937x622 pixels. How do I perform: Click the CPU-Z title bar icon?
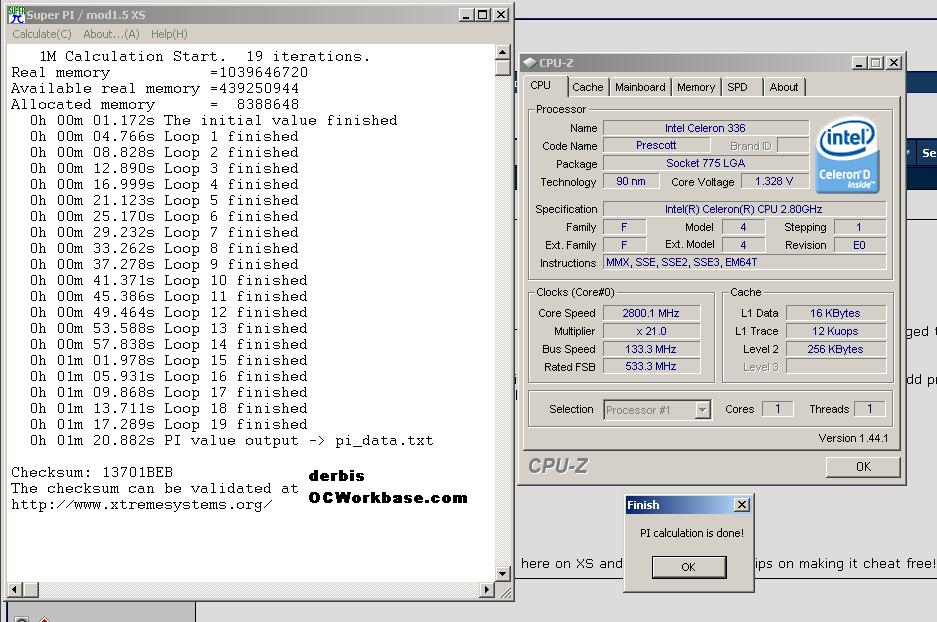click(x=529, y=62)
